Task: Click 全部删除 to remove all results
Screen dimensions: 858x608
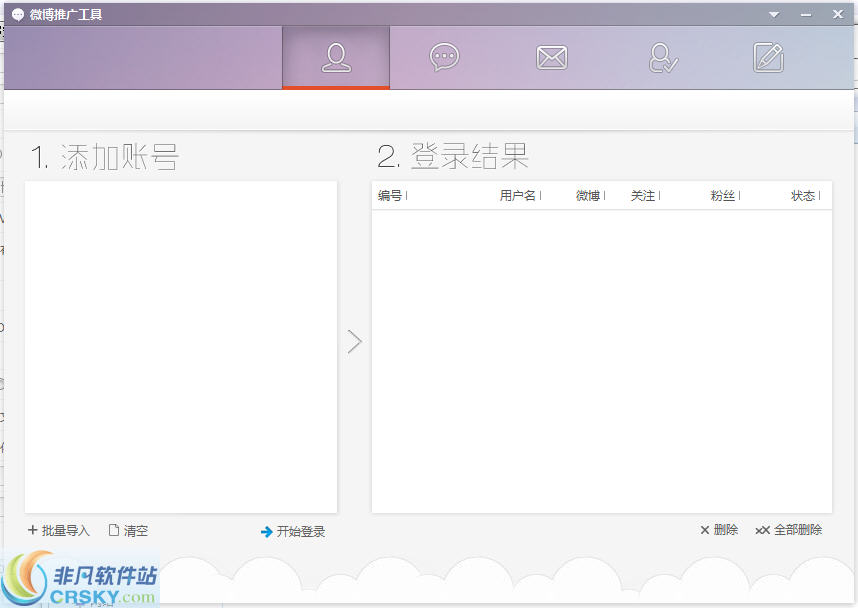Action: pyautogui.click(x=796, y=530)
